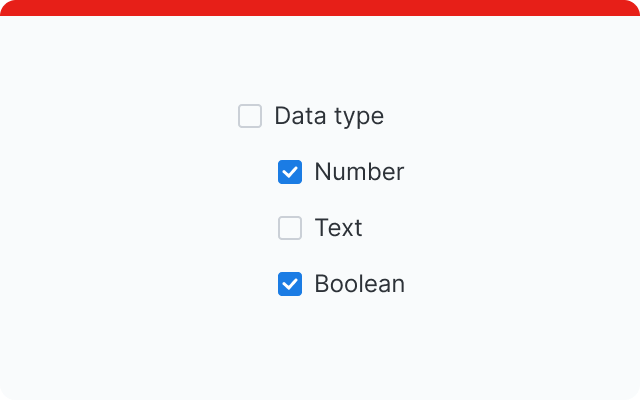The width and height of the screenshot is (640, 400).
Task: Uncheck the Boolean checkbox
Action: tap(290, 284)
